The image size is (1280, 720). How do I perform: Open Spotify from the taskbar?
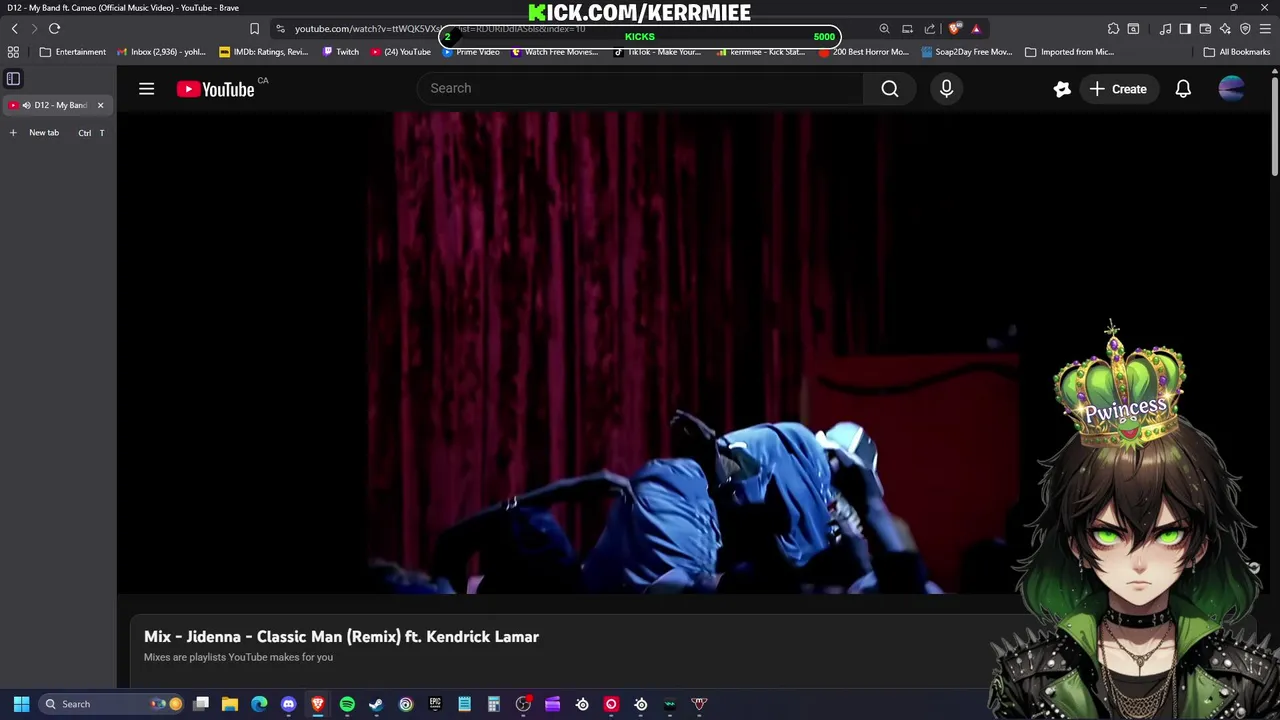pos(347,704)
